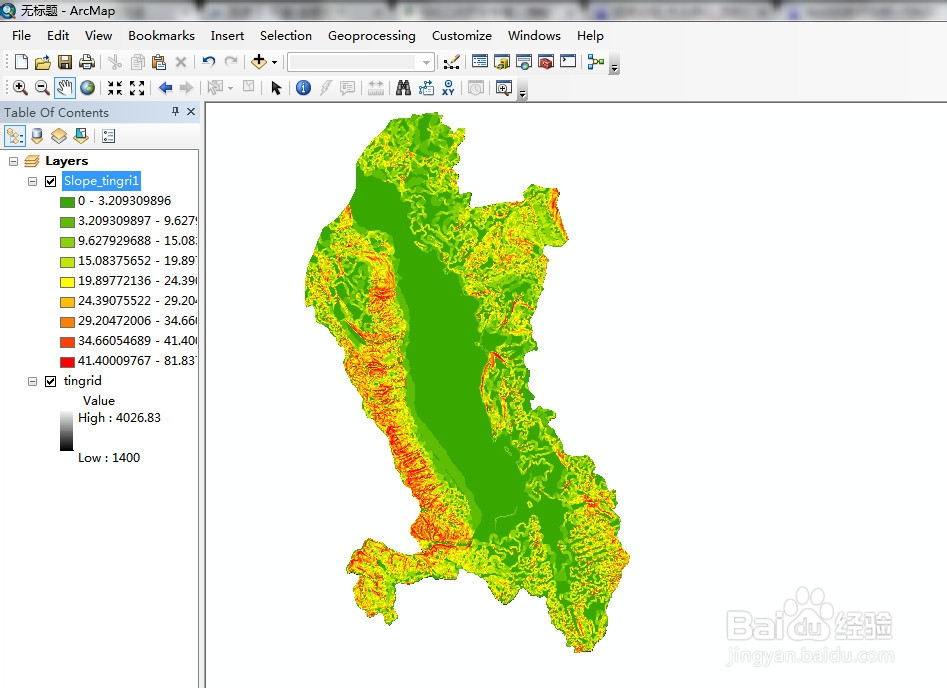Select the tingrid layer name
This screenshot has height=688, width=947.
click(83, 381)
